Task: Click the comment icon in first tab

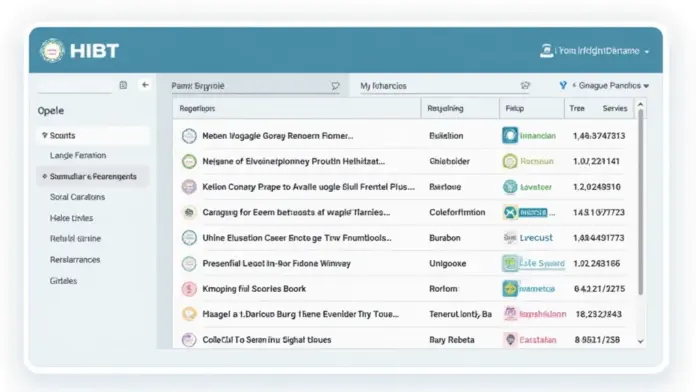Action: click(336, 86)
